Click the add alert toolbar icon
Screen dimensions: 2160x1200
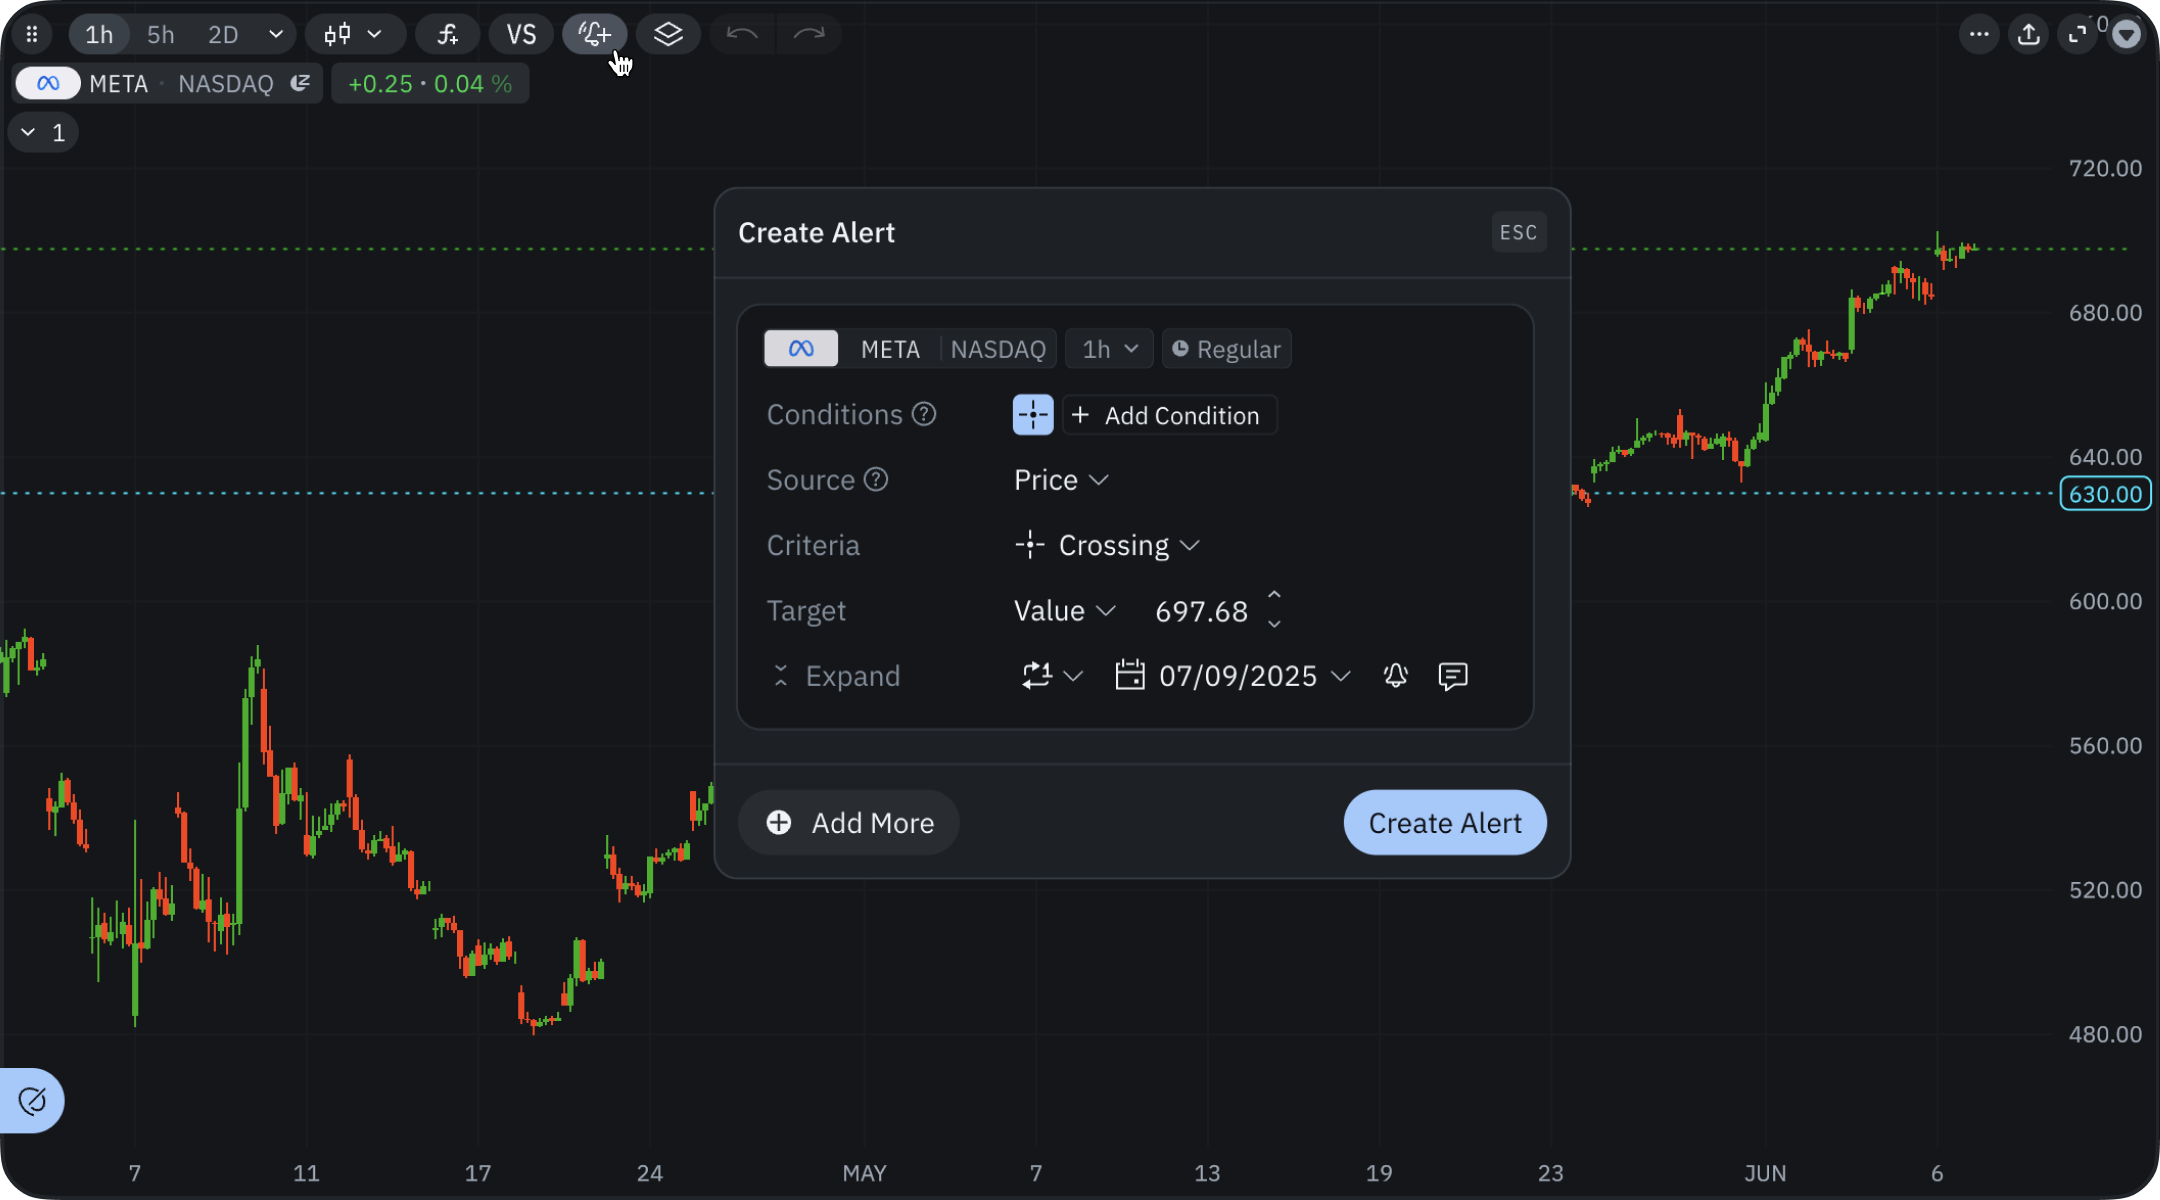tap(595, 34)
